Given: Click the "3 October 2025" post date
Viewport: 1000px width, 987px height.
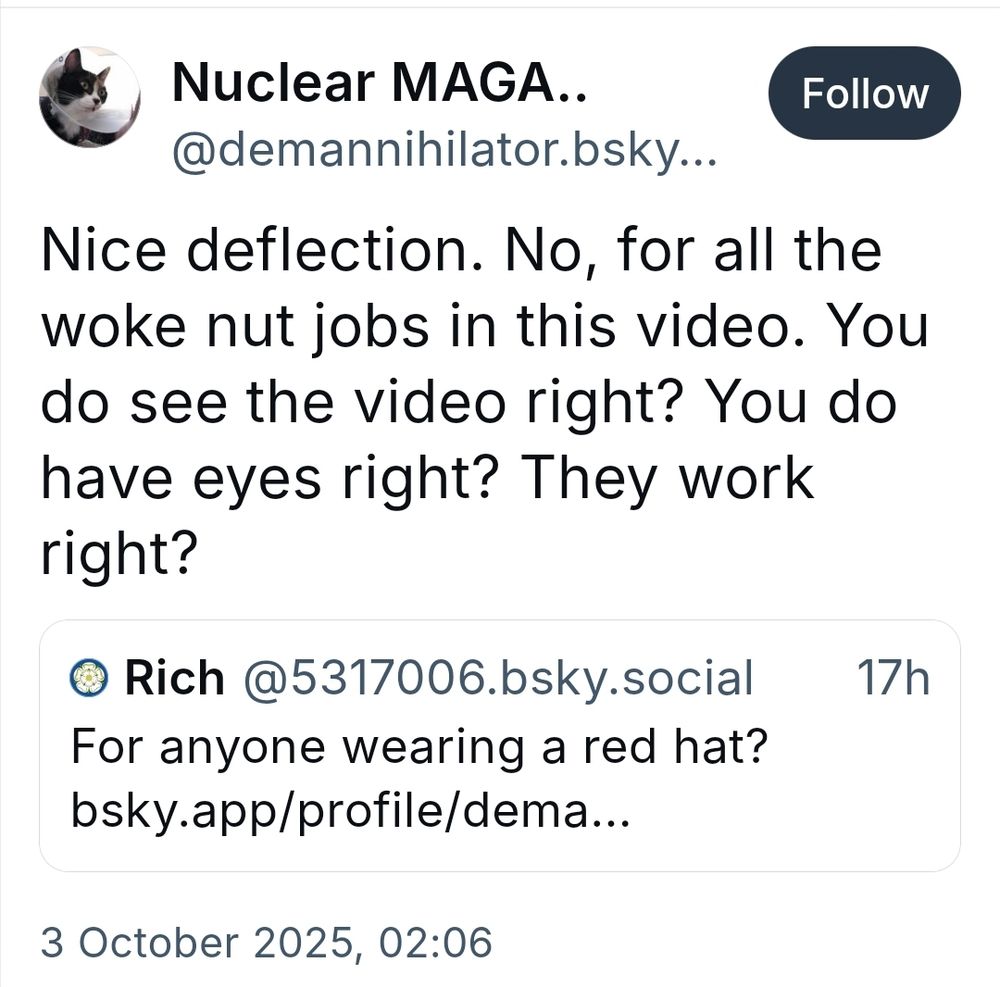Looking at the screenshot, I should tap(195, 942).
